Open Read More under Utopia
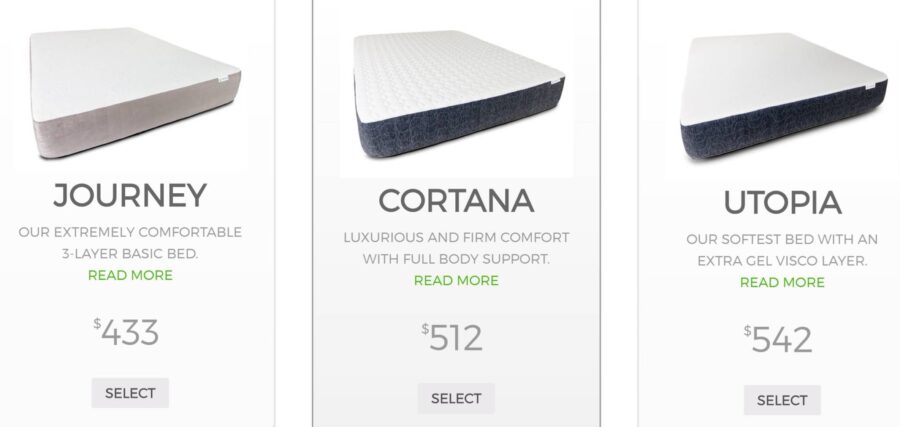Image resolution: width=900 pixels, height=427 pixels. point(782,282)
